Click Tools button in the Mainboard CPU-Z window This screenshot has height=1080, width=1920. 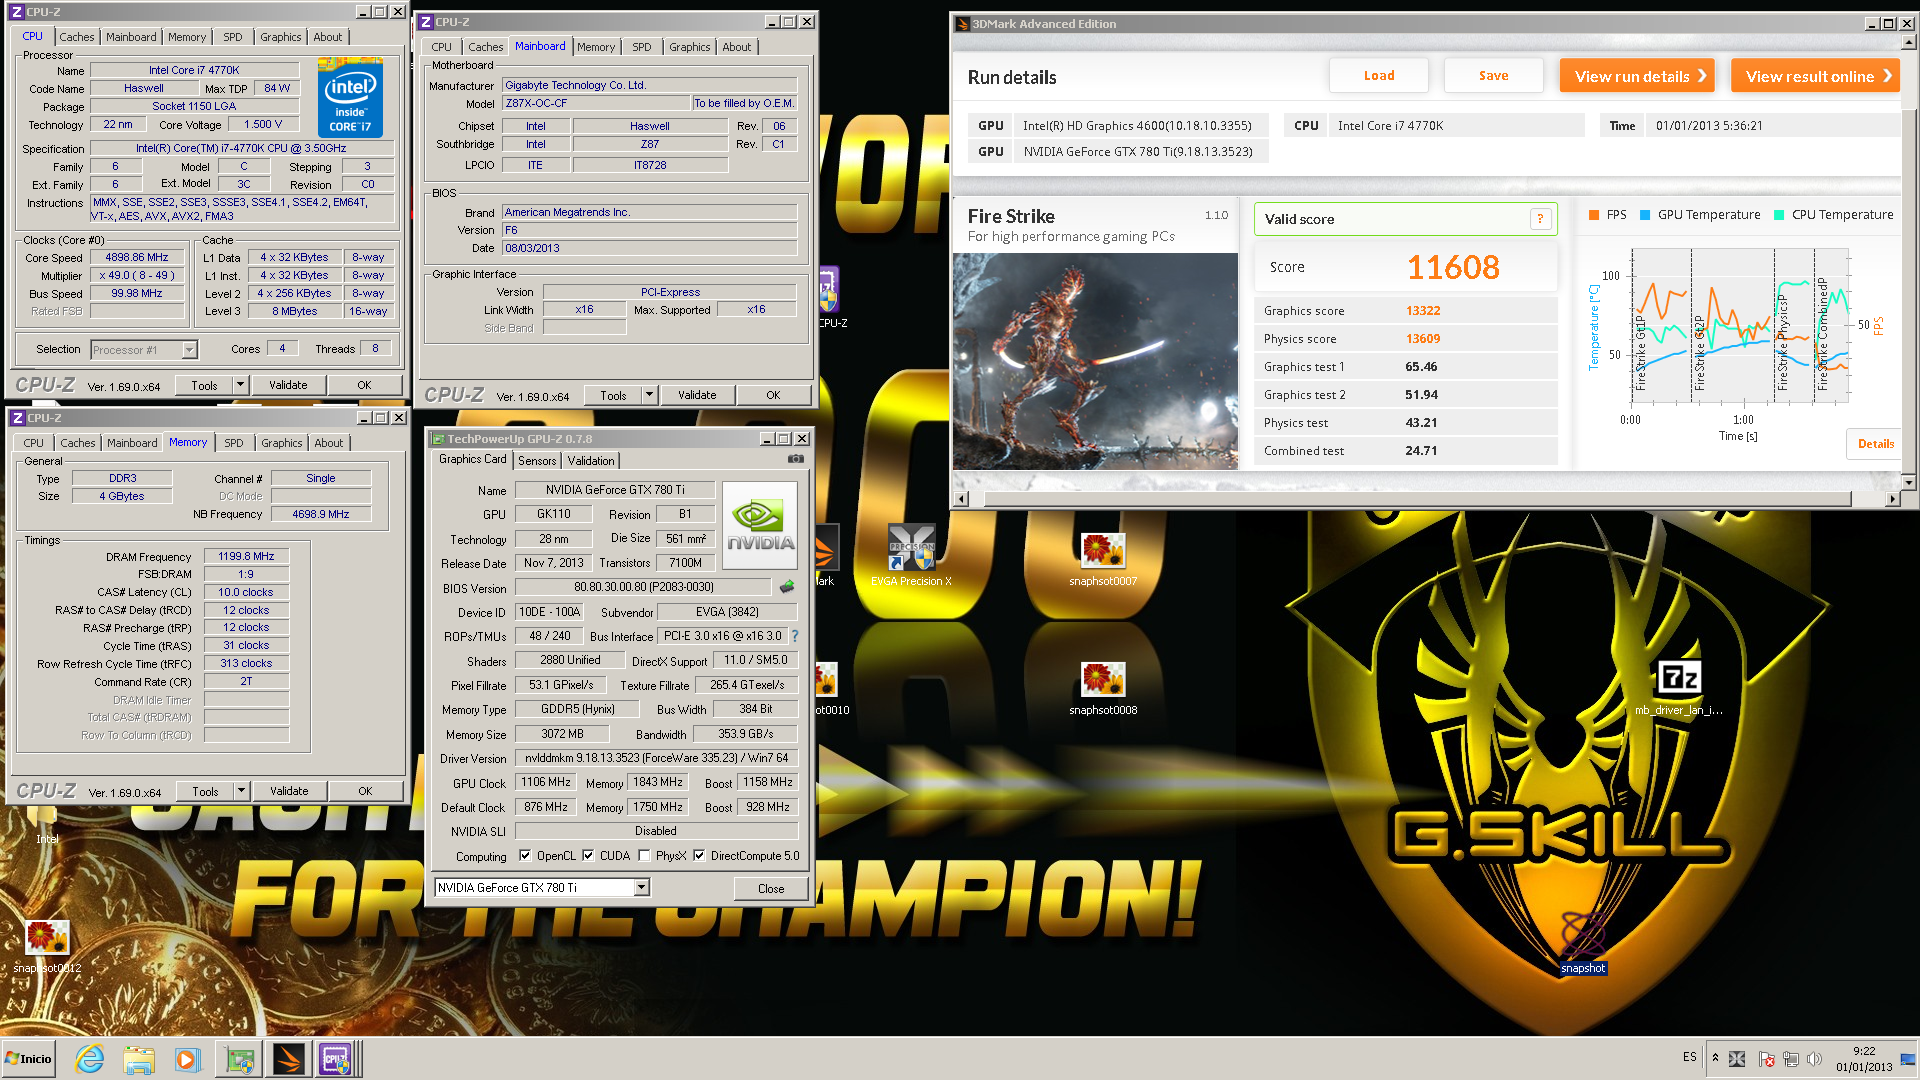(x=612, y=396)
